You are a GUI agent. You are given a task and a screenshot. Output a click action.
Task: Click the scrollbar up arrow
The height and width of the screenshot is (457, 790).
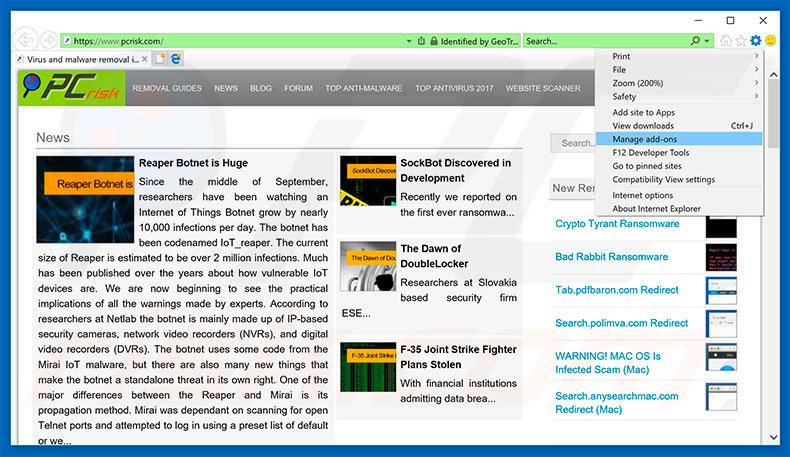pyautogui.click(x=773, y=75)
